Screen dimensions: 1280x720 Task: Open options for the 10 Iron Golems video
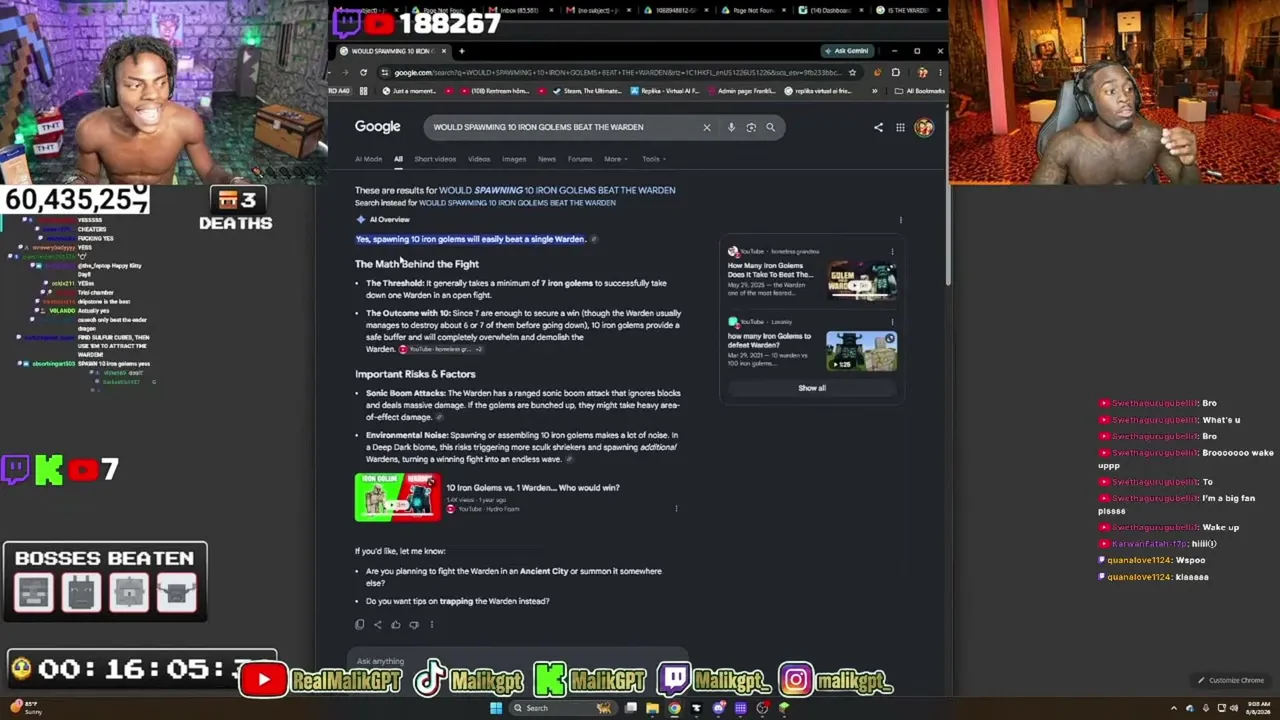(676, 509)
